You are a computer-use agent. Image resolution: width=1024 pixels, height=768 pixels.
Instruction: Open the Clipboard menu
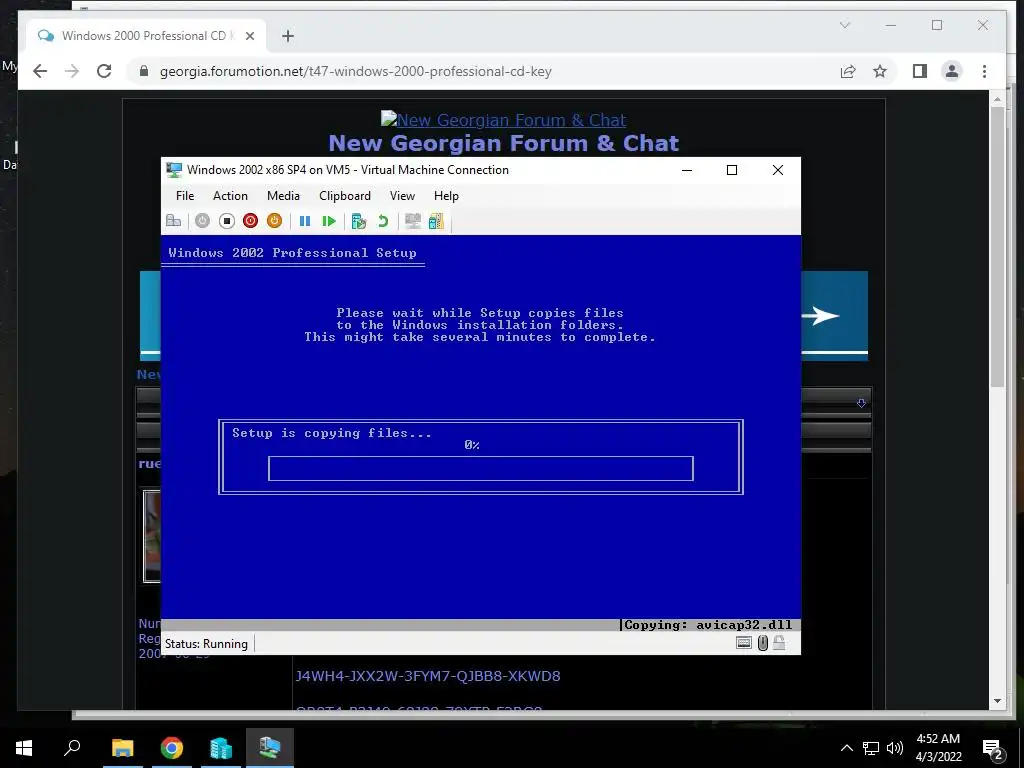[x=345, y=196]
